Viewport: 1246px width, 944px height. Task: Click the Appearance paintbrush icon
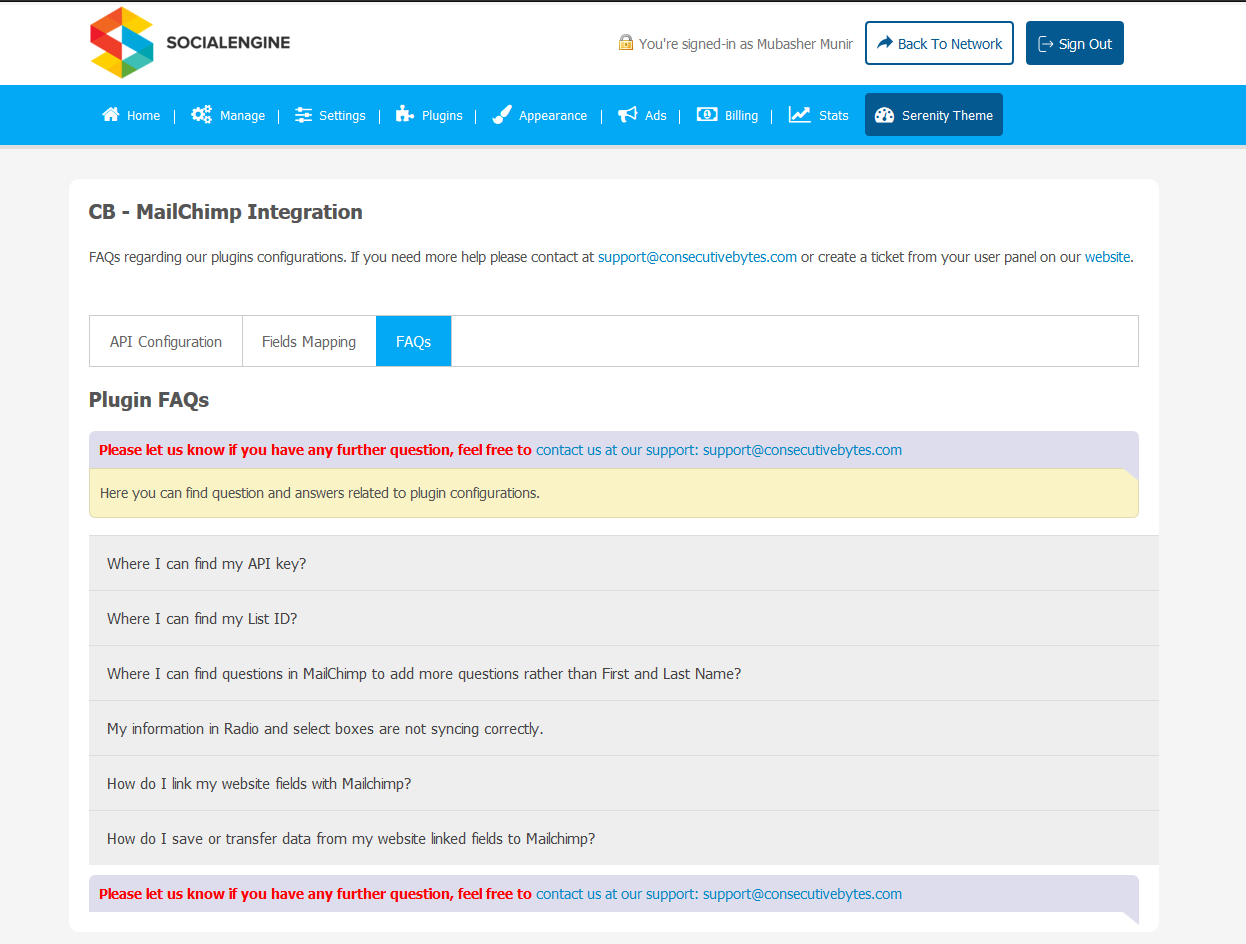pyautogui.click(x=502, y=115)
